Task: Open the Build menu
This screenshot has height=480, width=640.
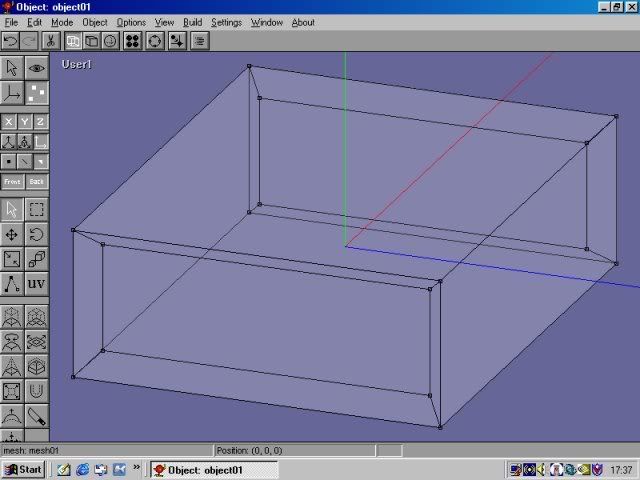Action: coord(192,22)
